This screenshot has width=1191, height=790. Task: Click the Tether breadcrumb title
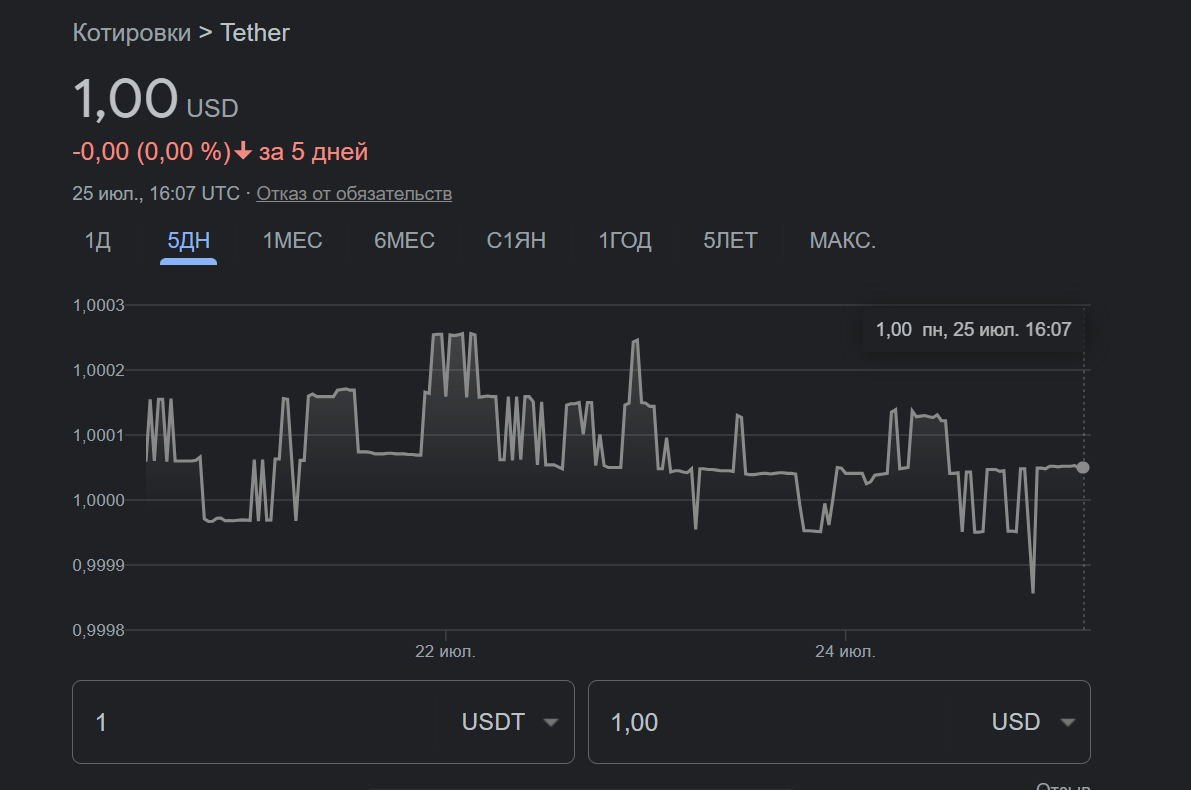click(x=255, y=33)
